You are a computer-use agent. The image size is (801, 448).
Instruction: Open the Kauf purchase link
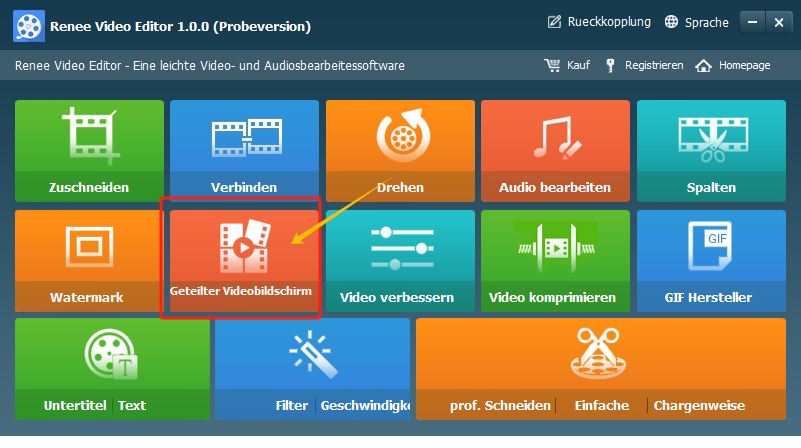tap(578, 65)
